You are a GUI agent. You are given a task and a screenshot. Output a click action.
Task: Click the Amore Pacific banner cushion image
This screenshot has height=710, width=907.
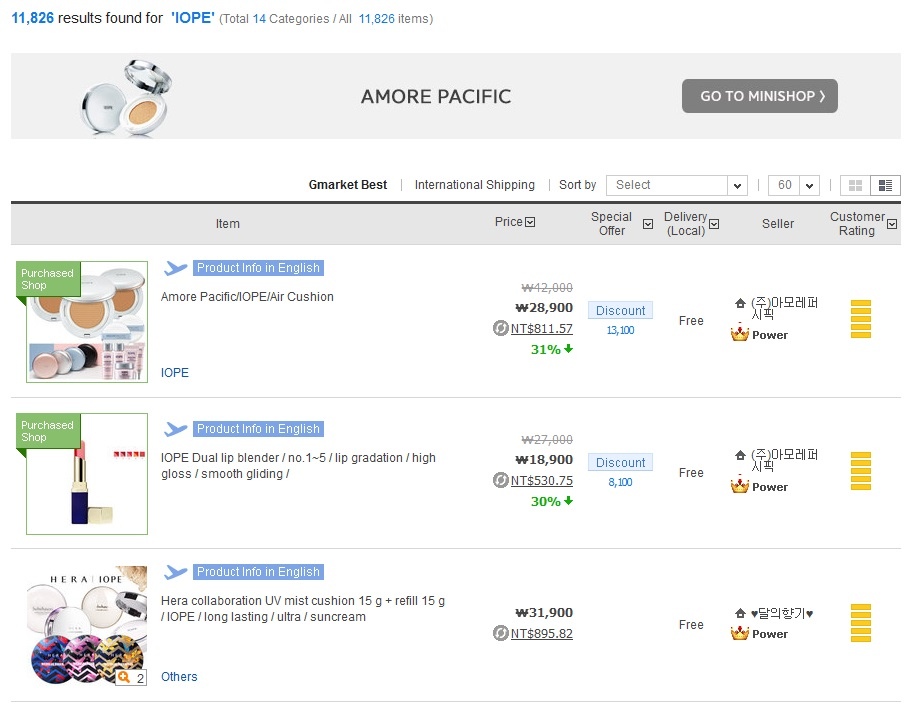coord(127,97)
